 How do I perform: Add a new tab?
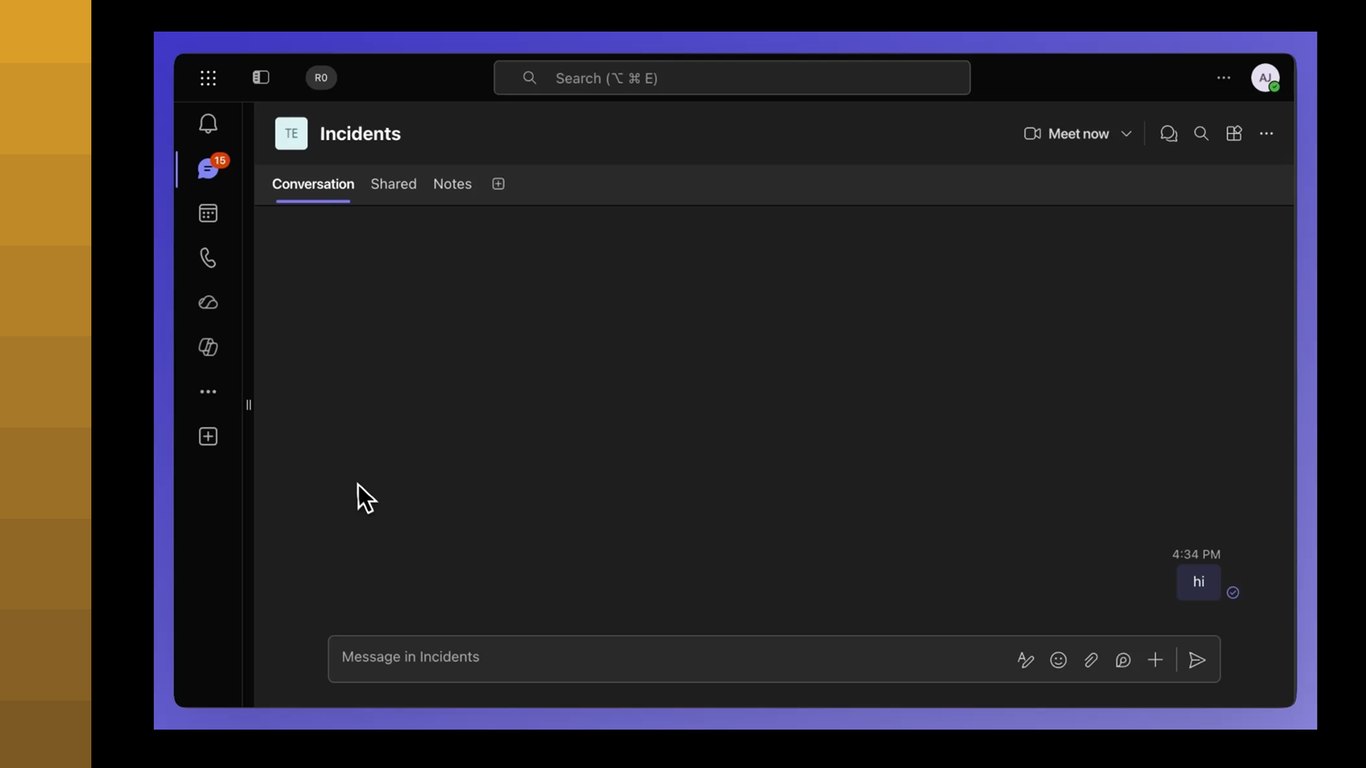(x=498, y=184)
